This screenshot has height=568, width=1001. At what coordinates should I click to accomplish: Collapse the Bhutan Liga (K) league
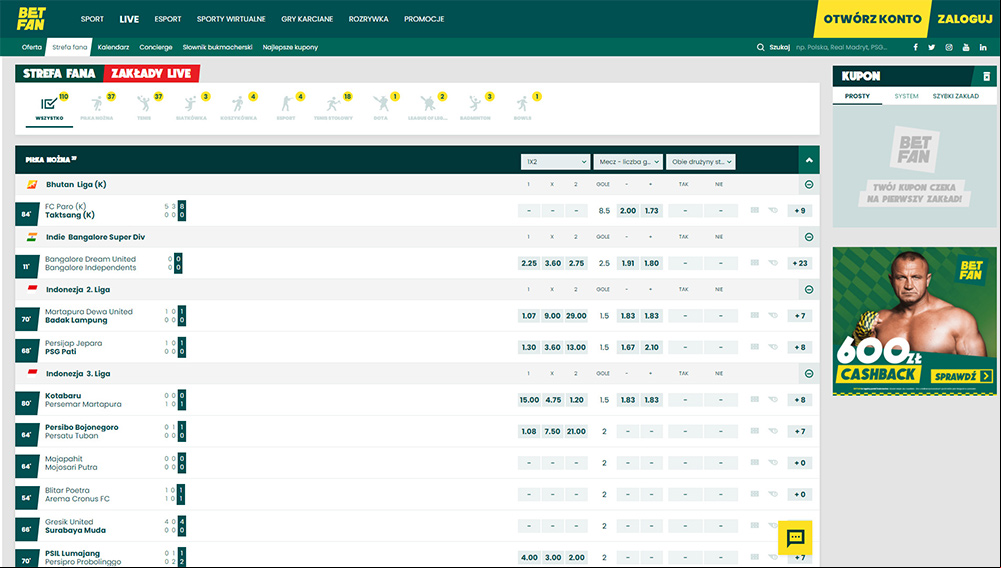point(809,184)
